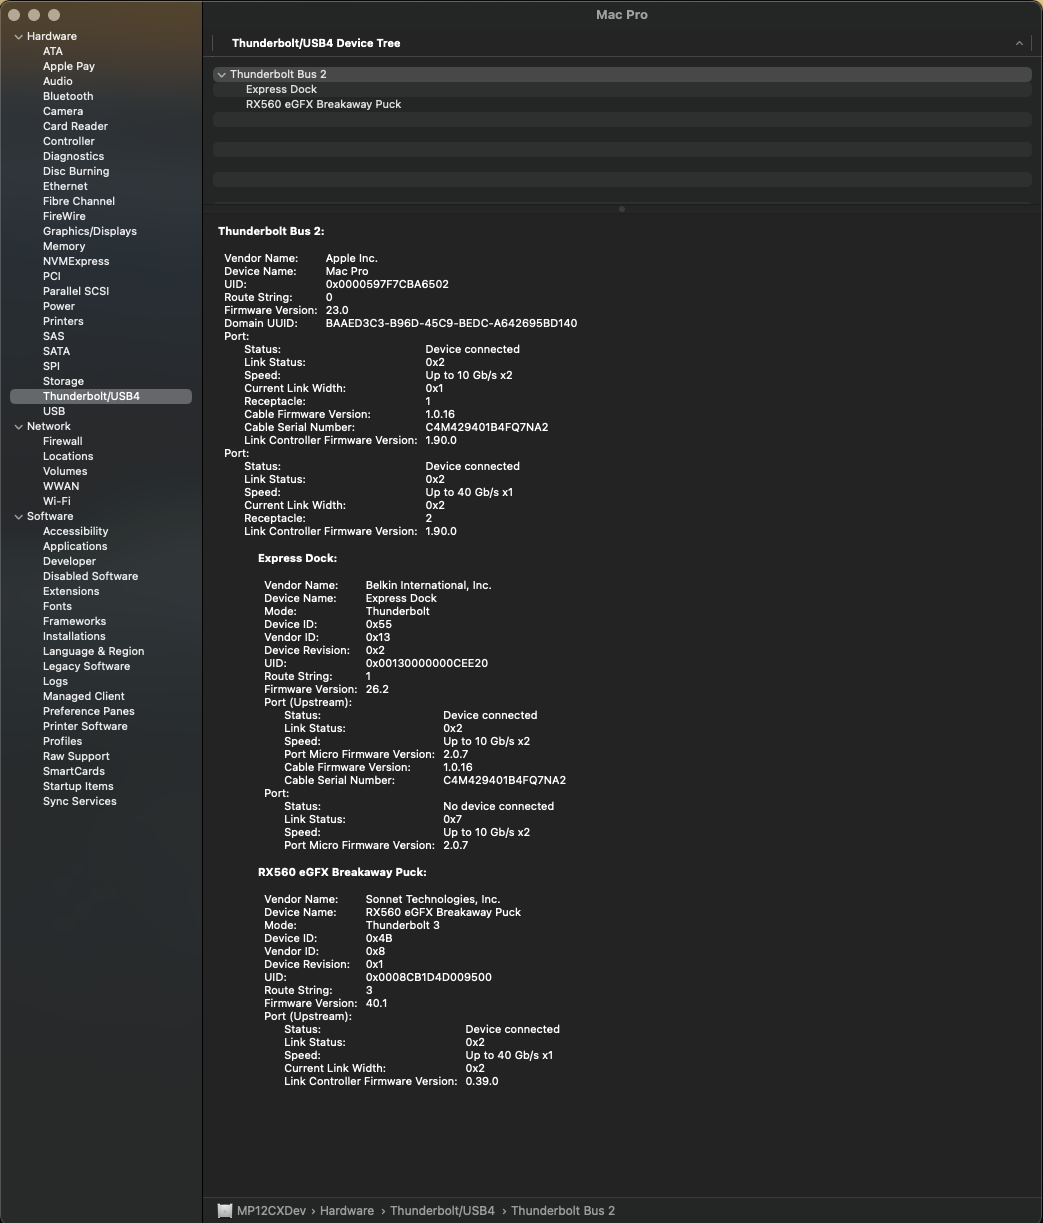Toggle sort arrow in Device Tree header
The image size is (1043, 1223).
(x=1019, y=43)
